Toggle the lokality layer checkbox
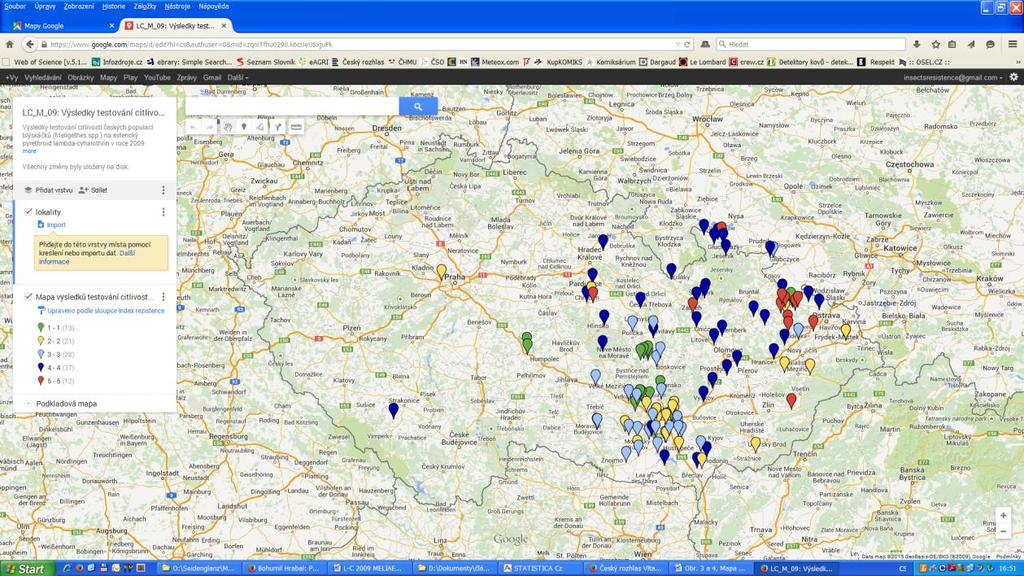Viewport: 1024px width, 576px height. (28, 212)
